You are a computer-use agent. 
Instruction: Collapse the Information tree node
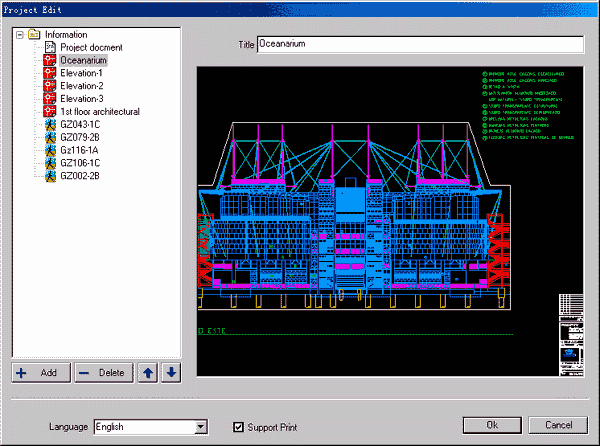20,35
